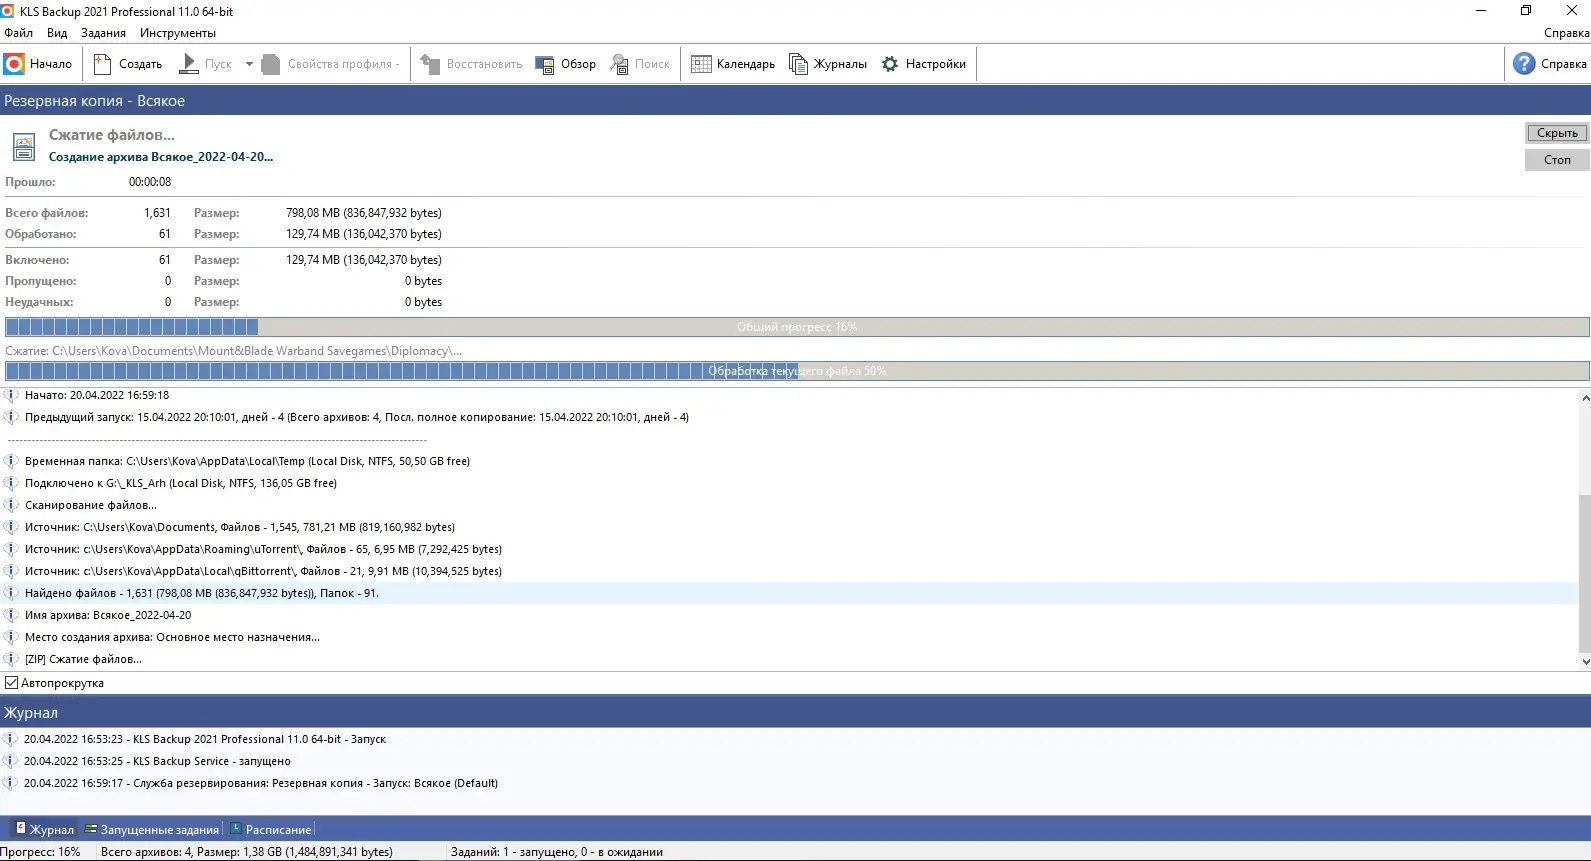Click the backup job icon beside Сжатие файлов
The image size is (1591, 861).
pos(24,147)
